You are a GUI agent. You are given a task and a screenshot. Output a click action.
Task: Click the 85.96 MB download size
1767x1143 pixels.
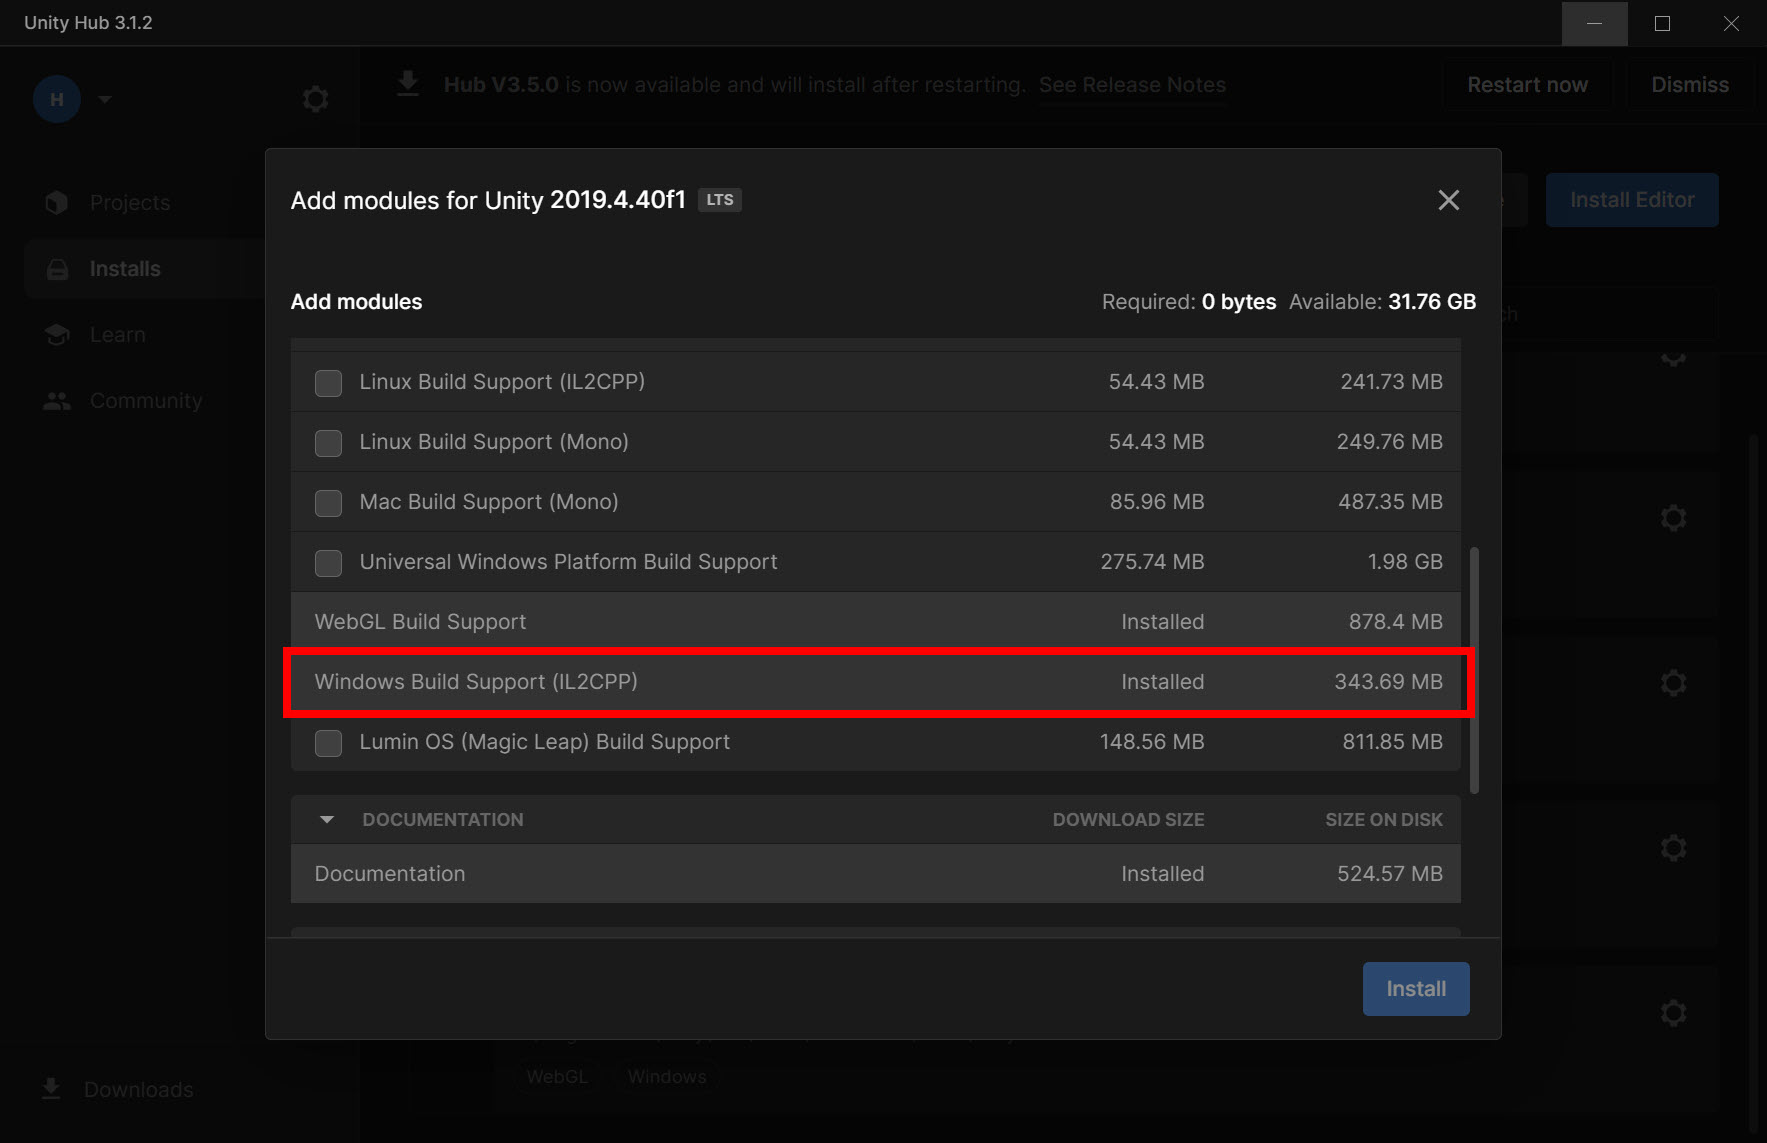tap(1157, 502)
